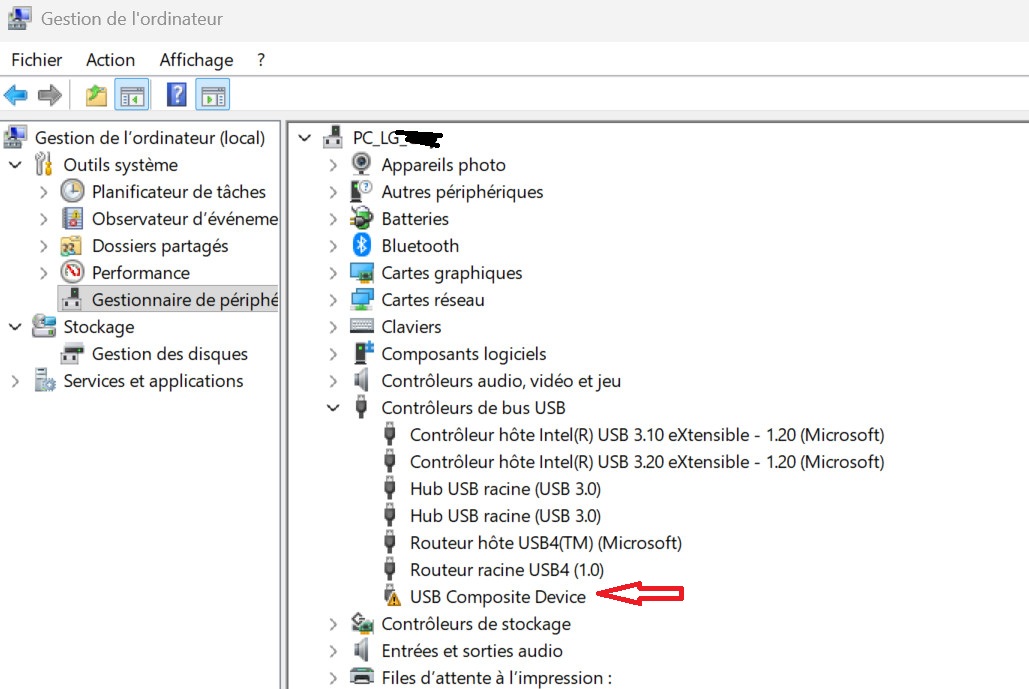Open the Affichage menu

(196, 60)
